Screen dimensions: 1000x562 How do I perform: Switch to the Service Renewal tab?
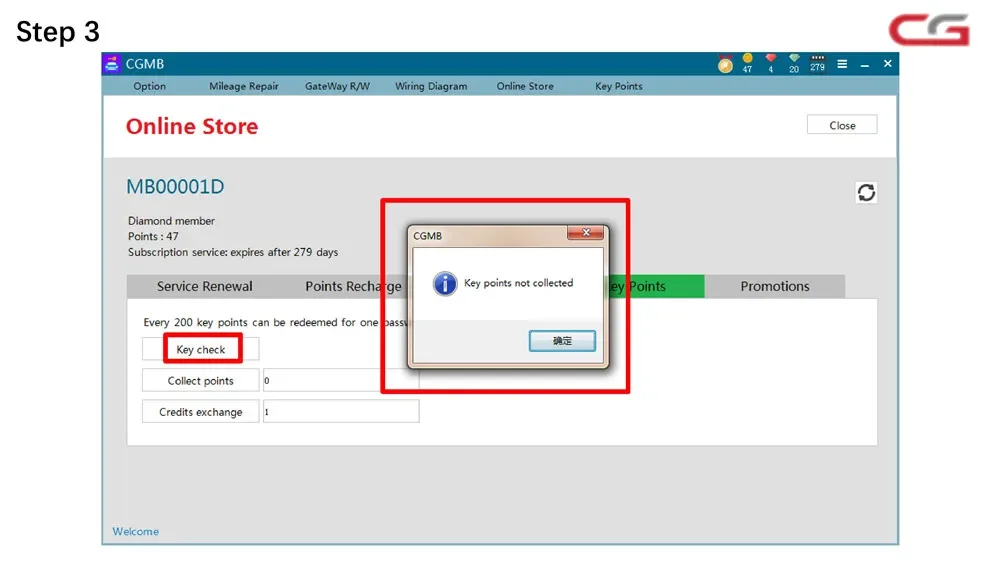click(205, 286)
